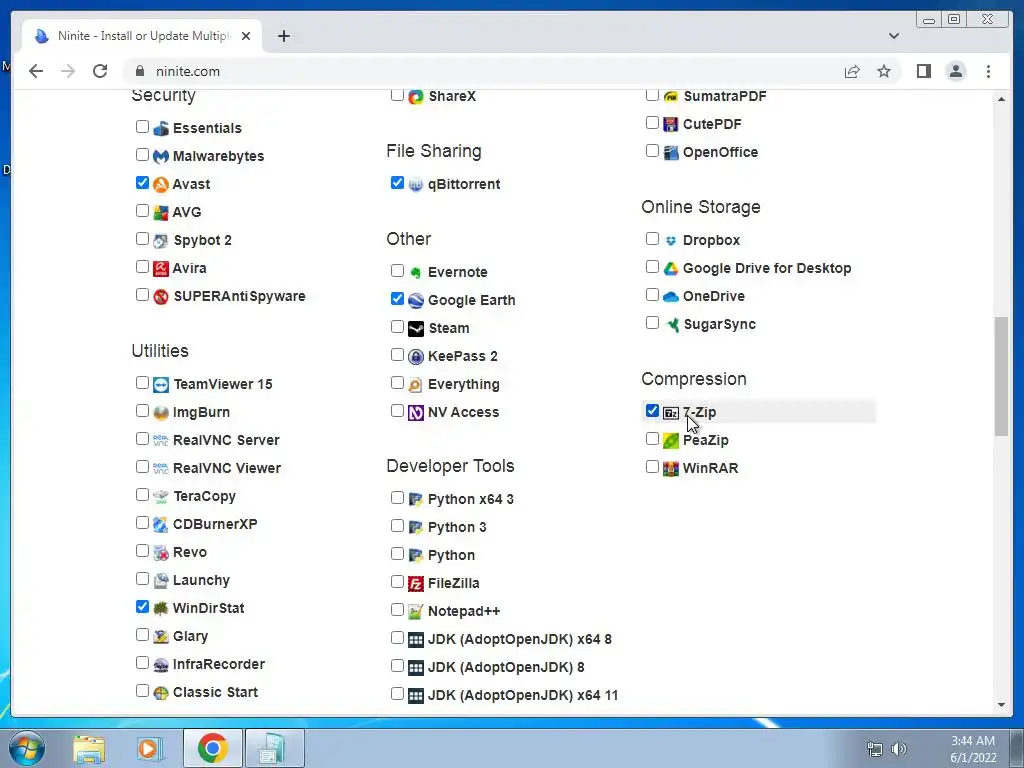Check the Python x64 3 checkbox
This screenshot has width=1024, height=768.
coord(397,498)
